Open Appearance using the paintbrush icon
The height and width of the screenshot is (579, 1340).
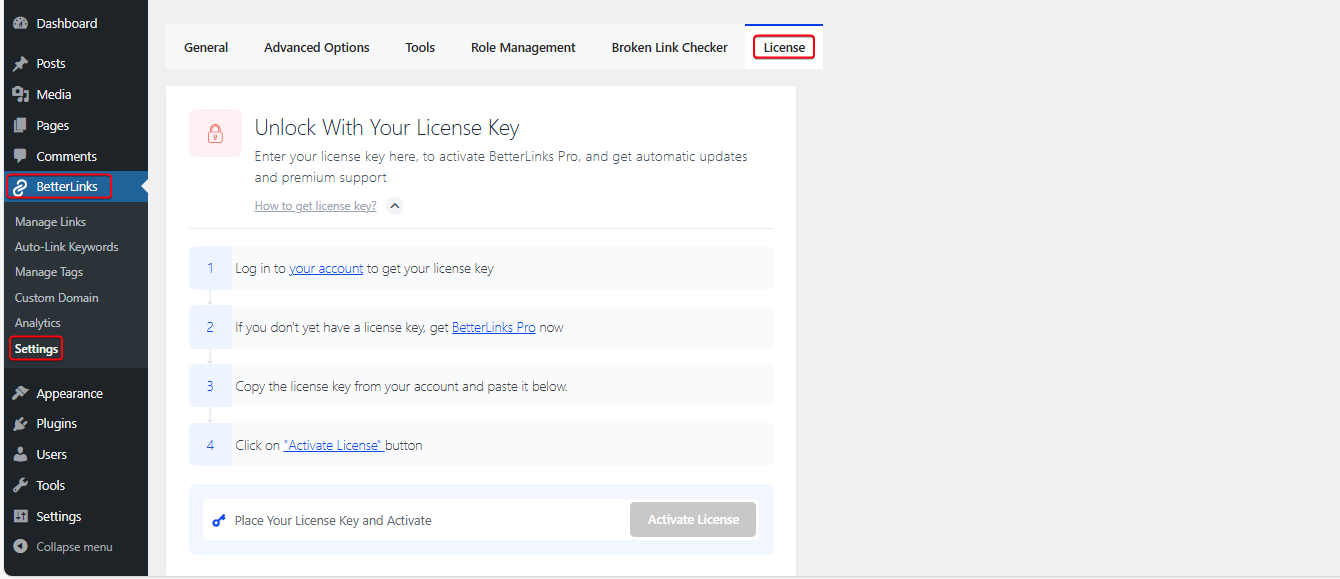point(21,392)
